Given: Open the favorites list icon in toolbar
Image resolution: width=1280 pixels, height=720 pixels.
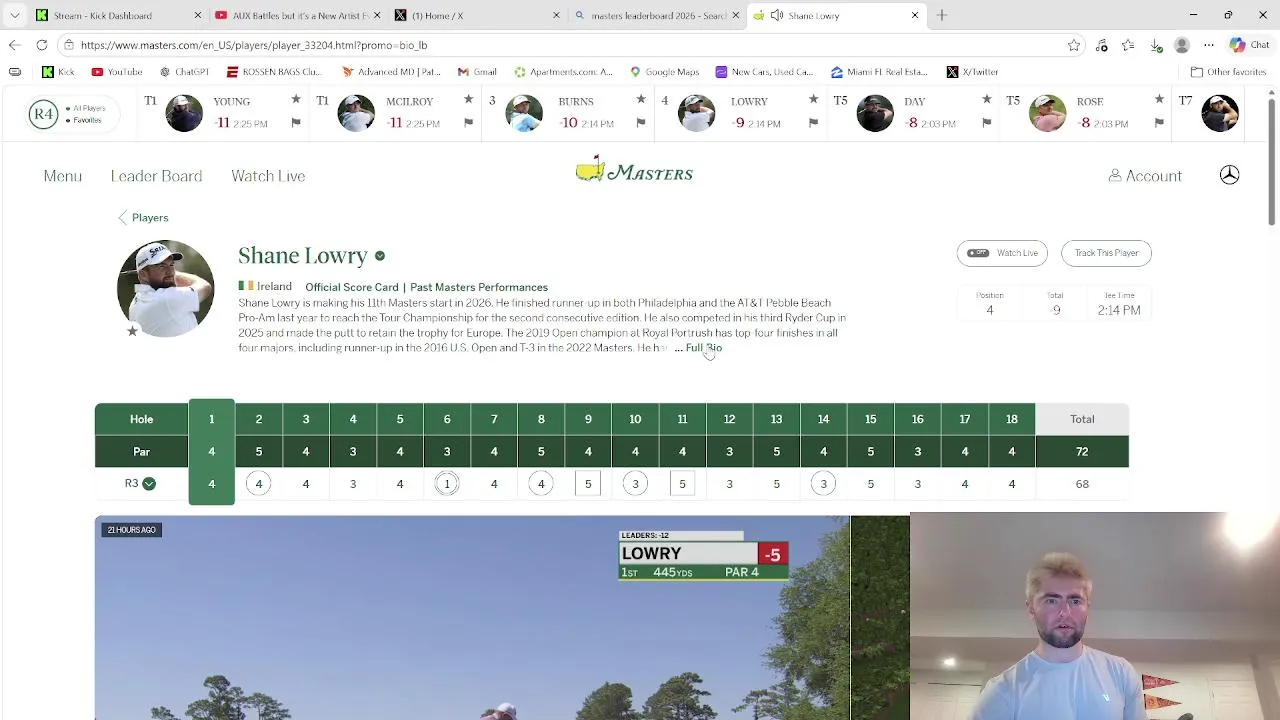Looking at the screenshot, I should click(x=1128, y=45).
